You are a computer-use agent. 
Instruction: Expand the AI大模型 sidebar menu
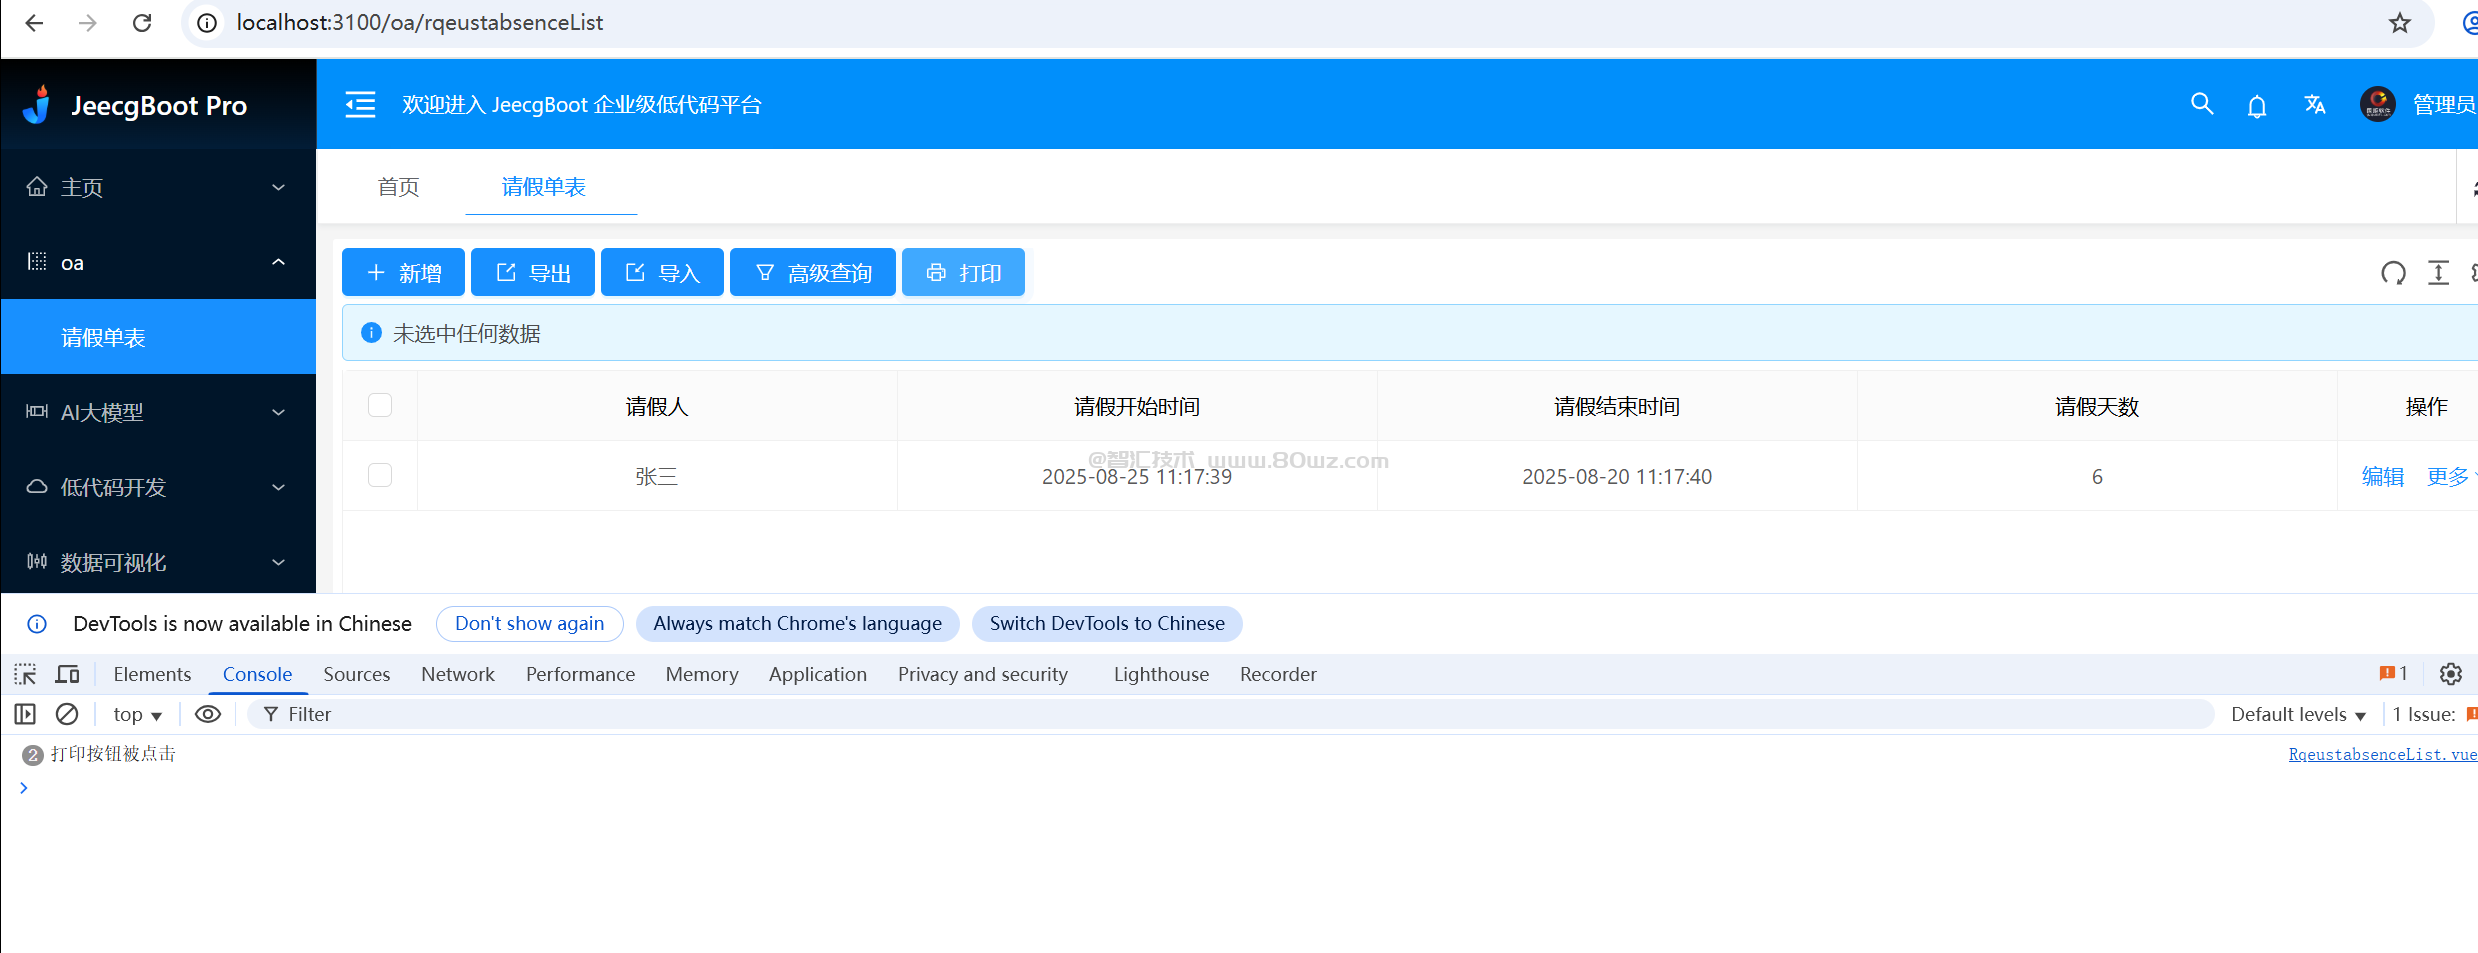pos(158,412)
